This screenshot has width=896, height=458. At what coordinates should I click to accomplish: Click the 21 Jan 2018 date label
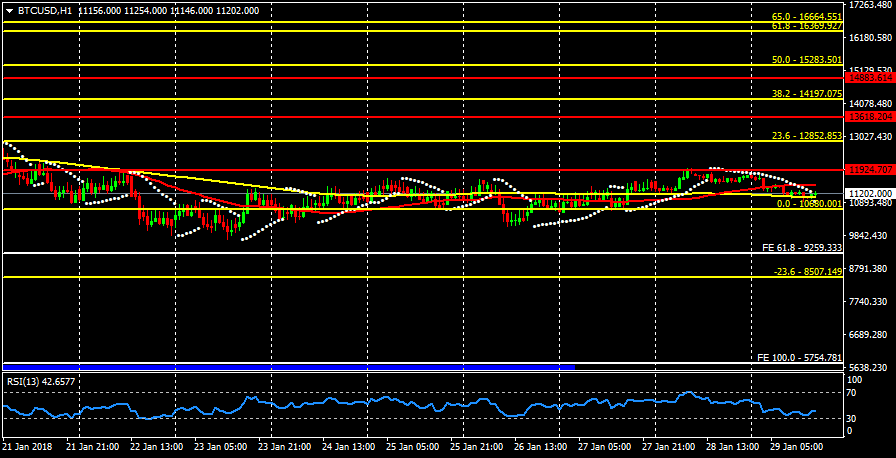click(x=27, y=445)
